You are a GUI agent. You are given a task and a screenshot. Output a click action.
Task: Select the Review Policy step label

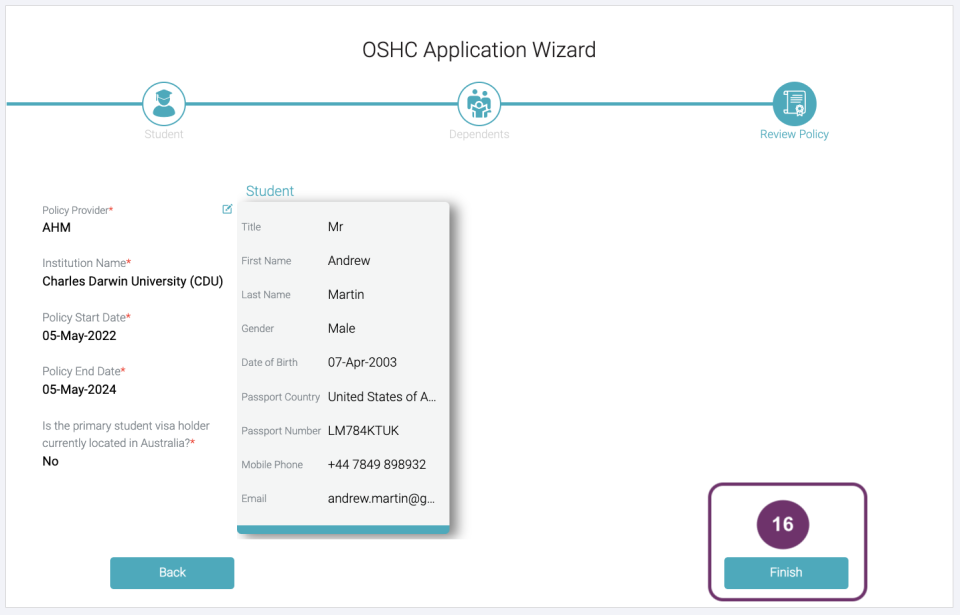pyautogui.click(x=794, y=134)
